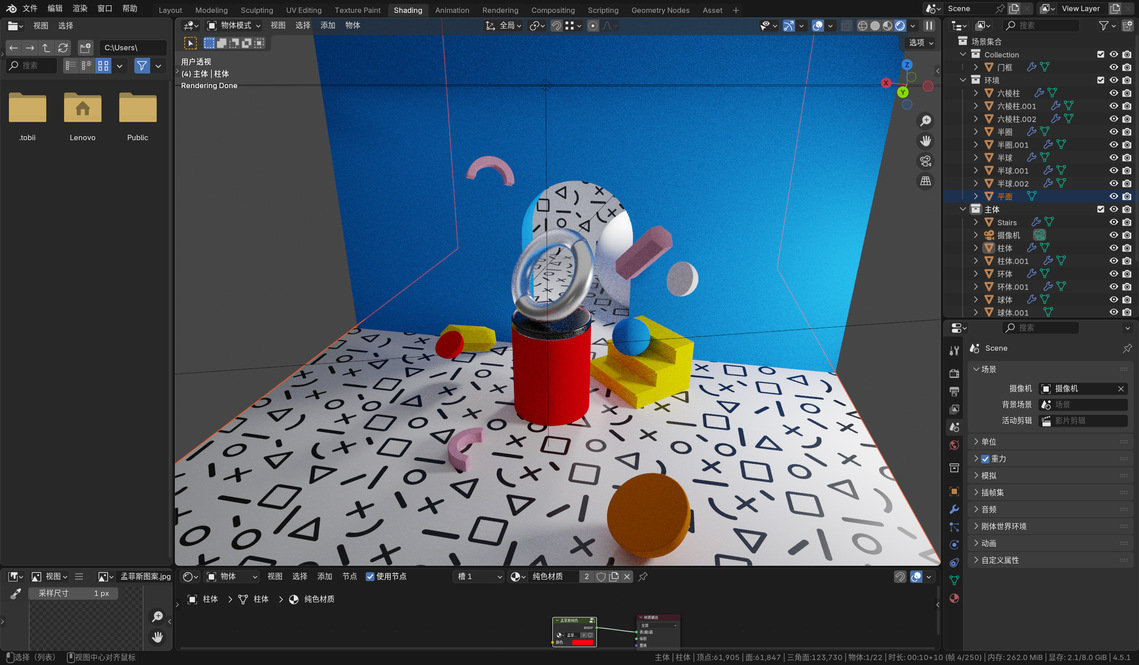Toggle the 使用节点 checkbox in node editor
This screenshot has width=1139, height=665.
click(x=370, y=577)
